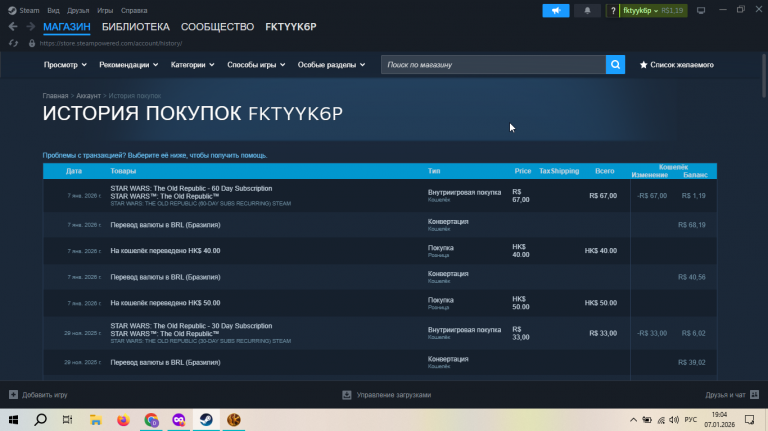Open File Explorer from taskbar
Viewport: 768px width, 431px height.
(x=96, y=420)
